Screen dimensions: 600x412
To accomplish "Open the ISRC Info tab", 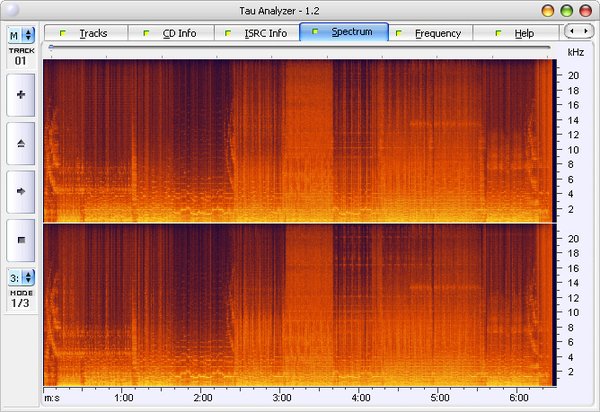I will click(x=257, y=33).
